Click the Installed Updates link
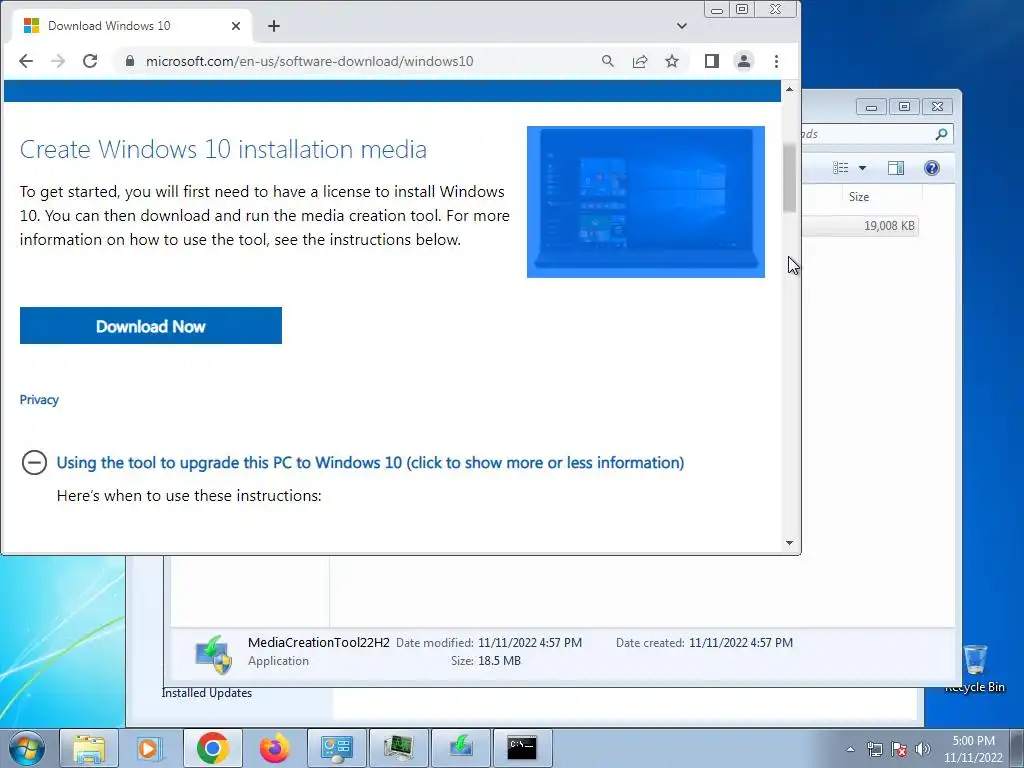 coord(207,693)
